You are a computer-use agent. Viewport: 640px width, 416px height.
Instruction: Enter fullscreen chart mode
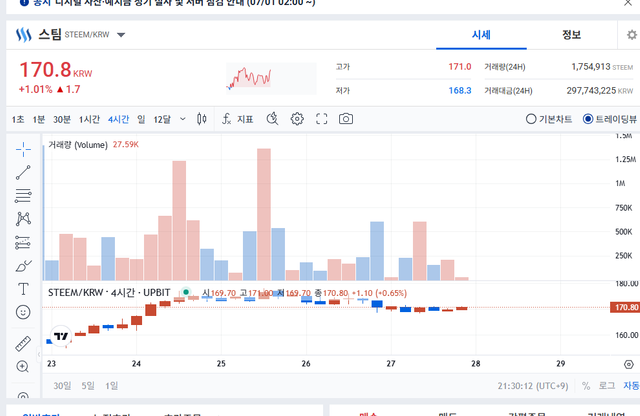(322, 119)
